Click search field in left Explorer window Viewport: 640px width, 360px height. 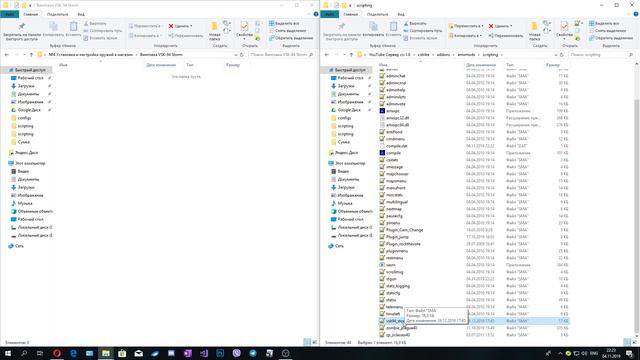(282, 55)
